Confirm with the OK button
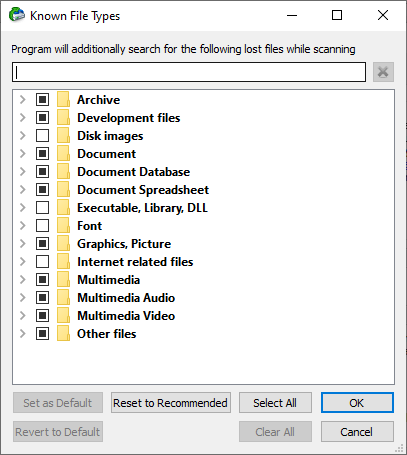The height and width of the screenshot is (455, 407). coord(357,403)
